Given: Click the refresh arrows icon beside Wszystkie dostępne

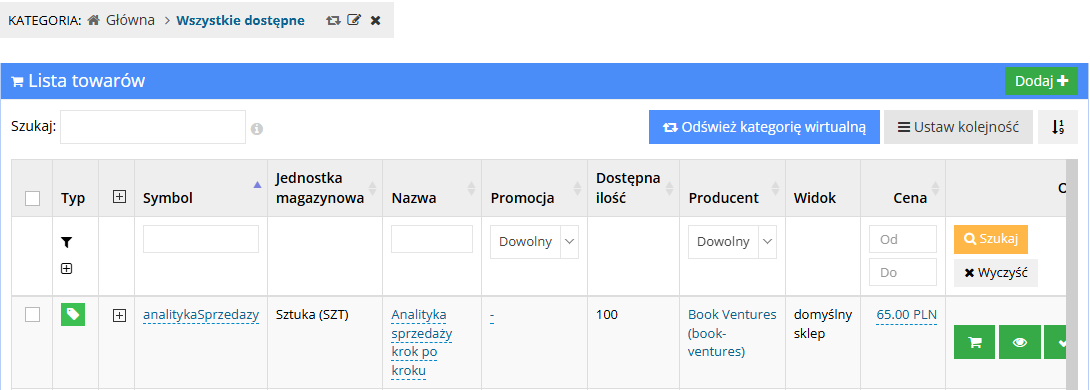Looking at the screenshot, I should pos(333,20).
